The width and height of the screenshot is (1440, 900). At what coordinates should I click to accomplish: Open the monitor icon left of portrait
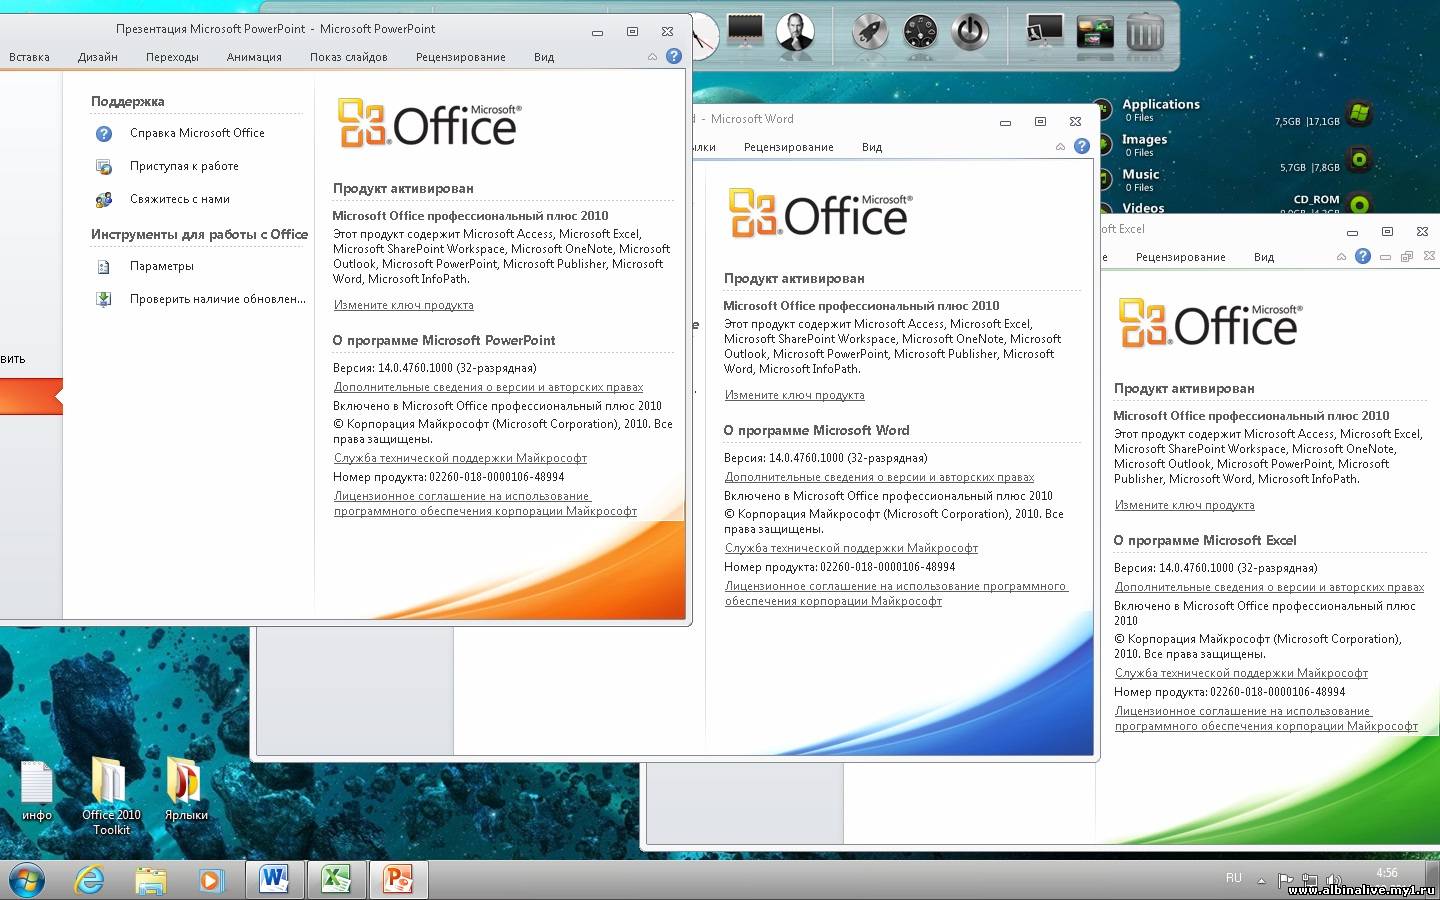tap(745, 30)
